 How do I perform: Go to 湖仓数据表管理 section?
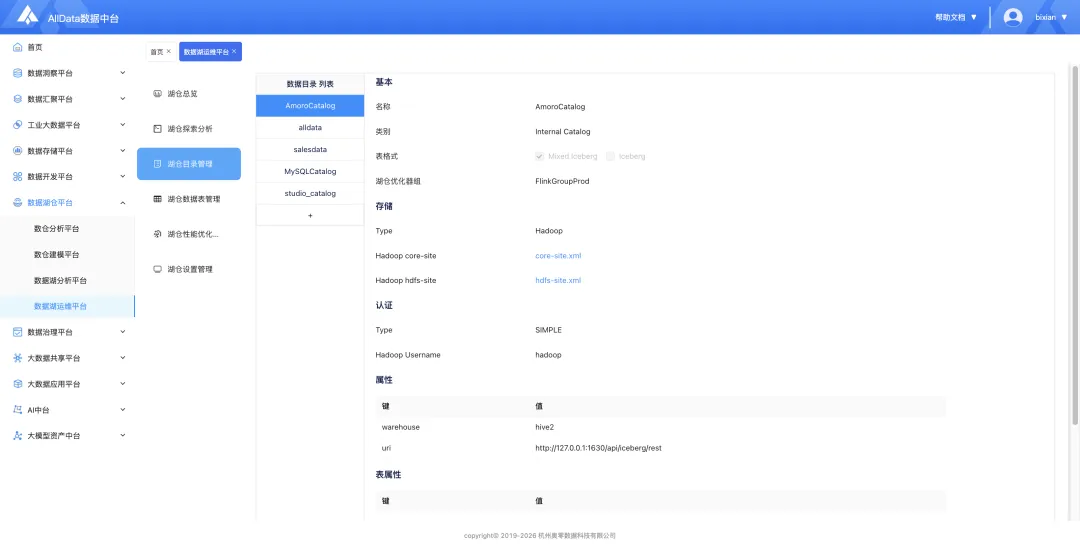[x=189, y=199]
